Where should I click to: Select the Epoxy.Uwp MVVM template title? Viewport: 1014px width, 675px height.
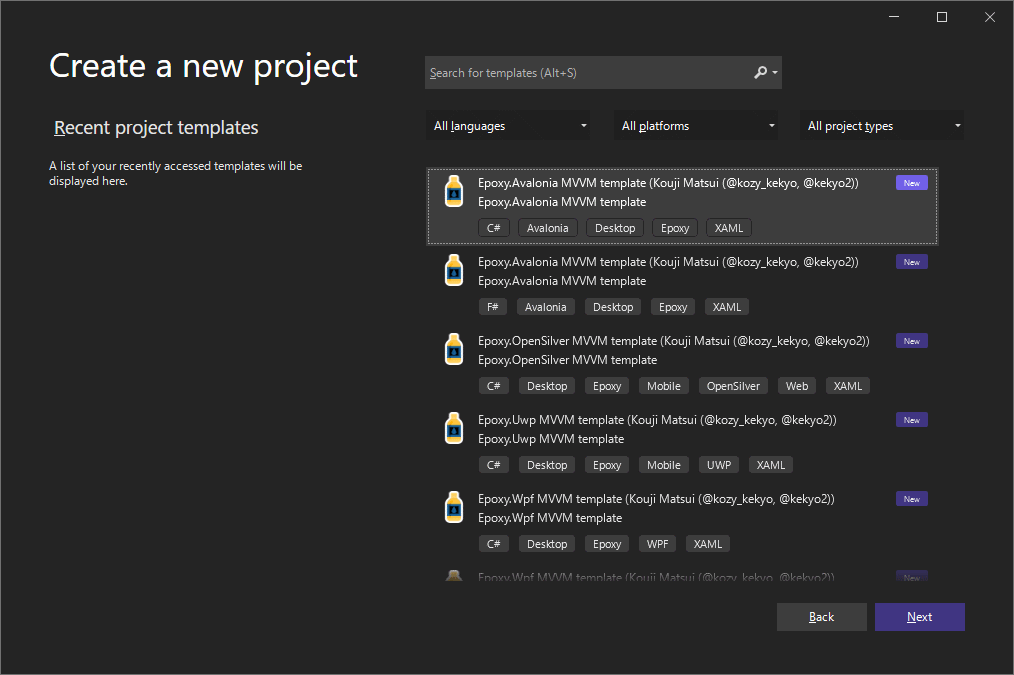point(657,420)
